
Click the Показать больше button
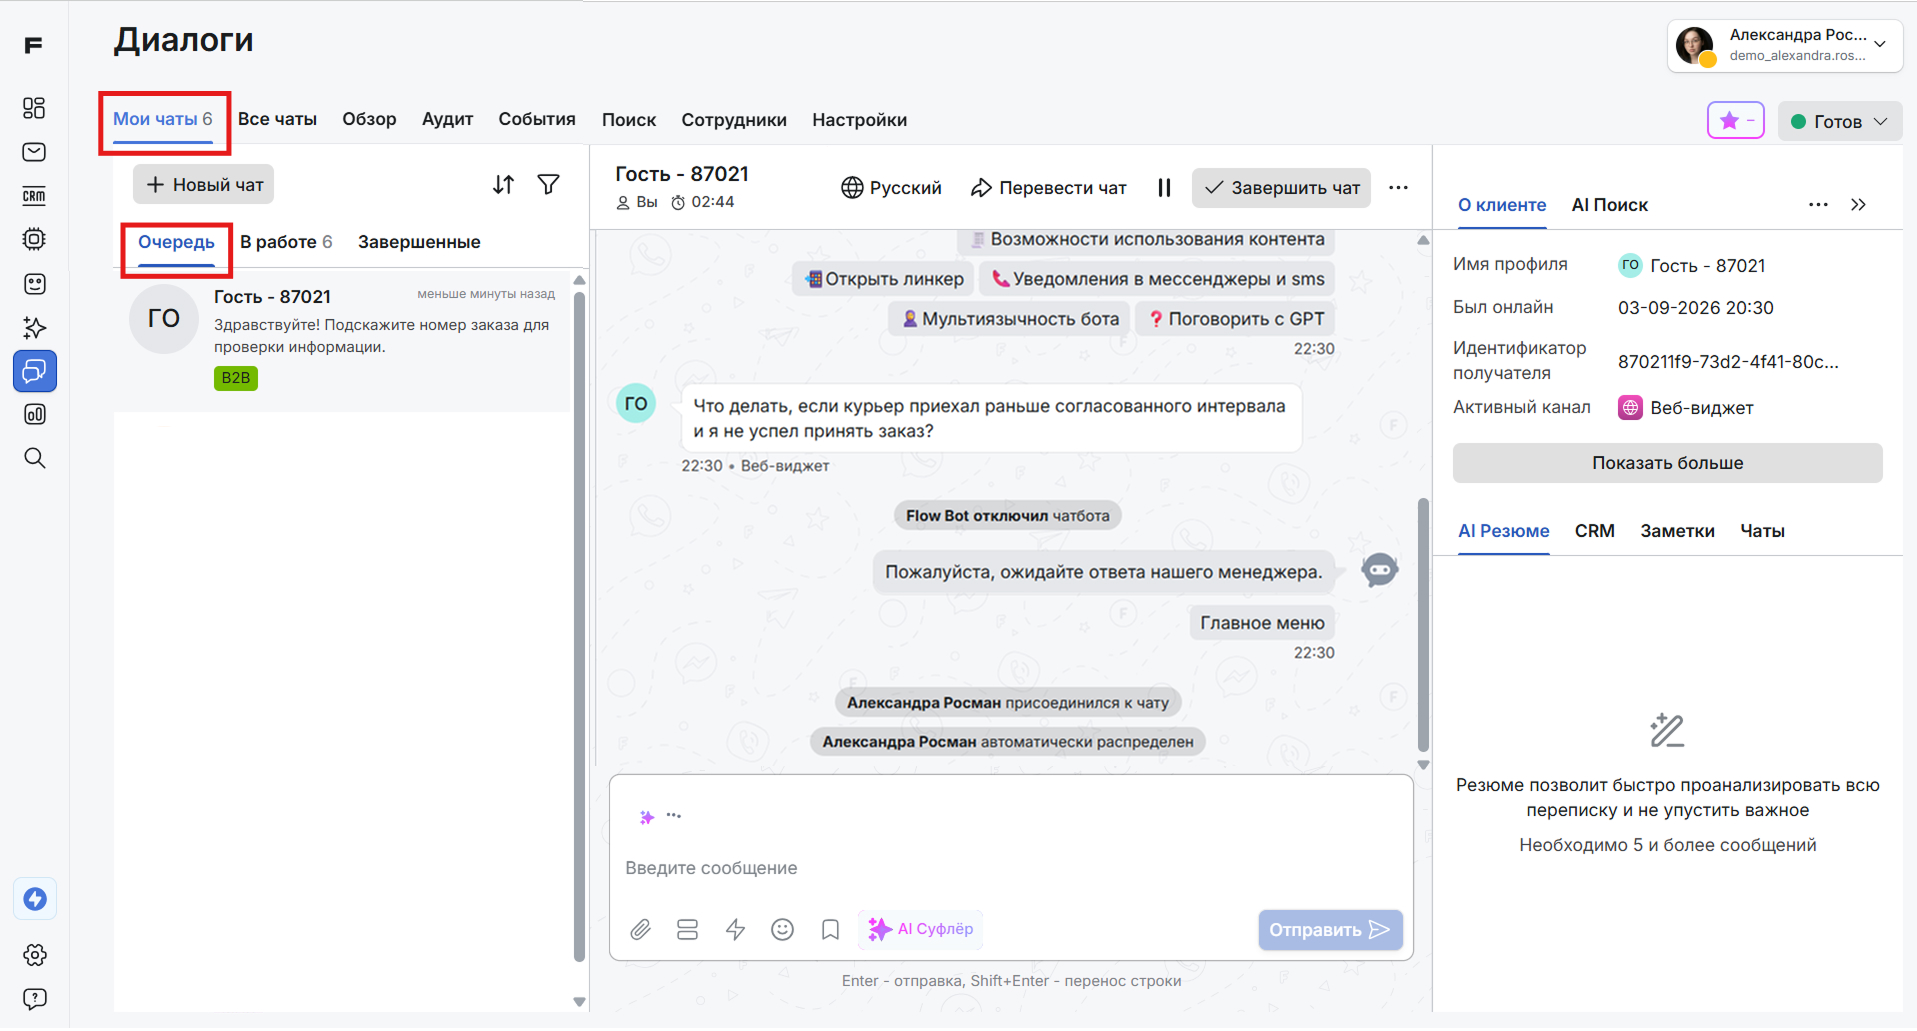click(x=1667, y=463)
